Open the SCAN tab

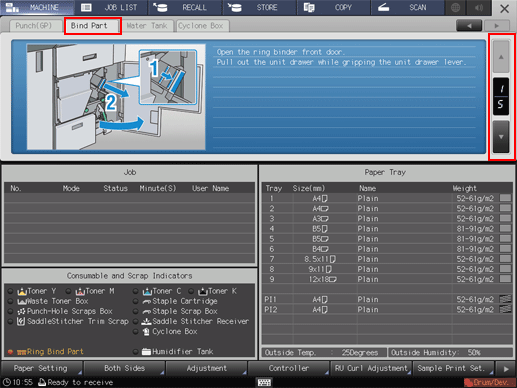[407, 7]
